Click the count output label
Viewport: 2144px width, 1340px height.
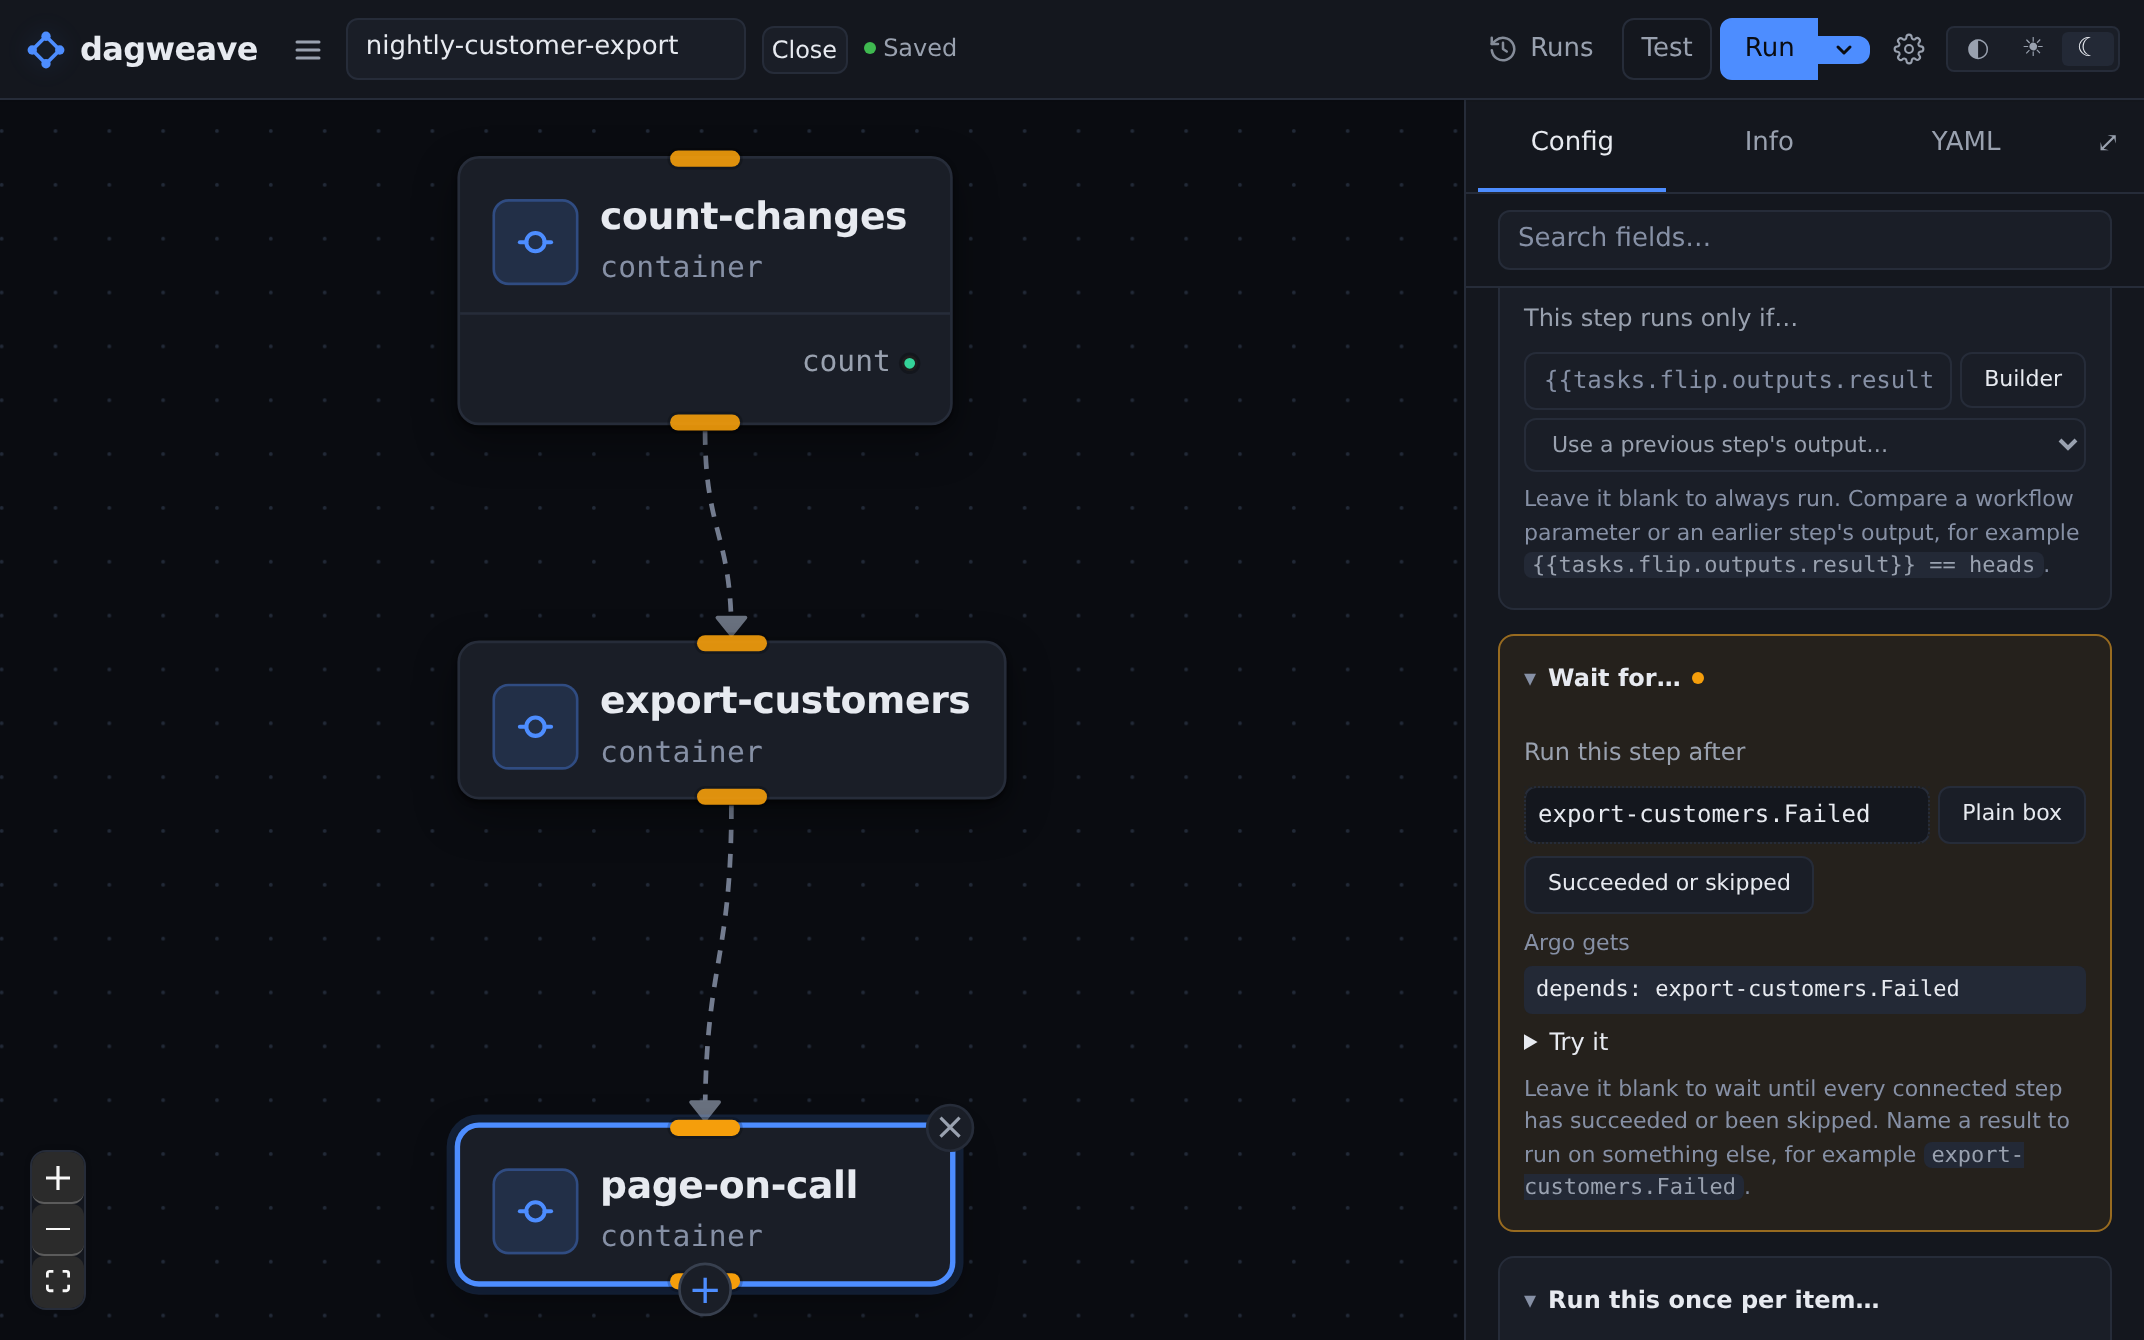[846, 361]
